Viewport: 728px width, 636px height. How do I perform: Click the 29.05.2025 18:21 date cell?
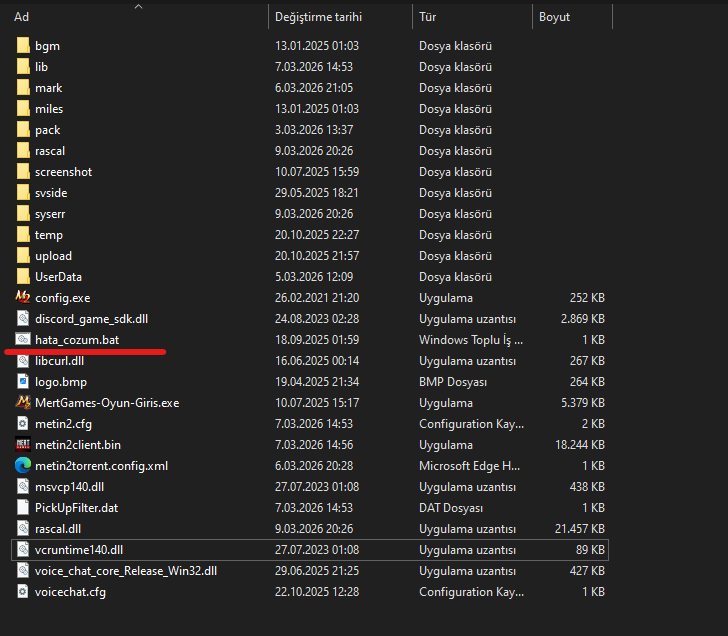click(317, 193)
